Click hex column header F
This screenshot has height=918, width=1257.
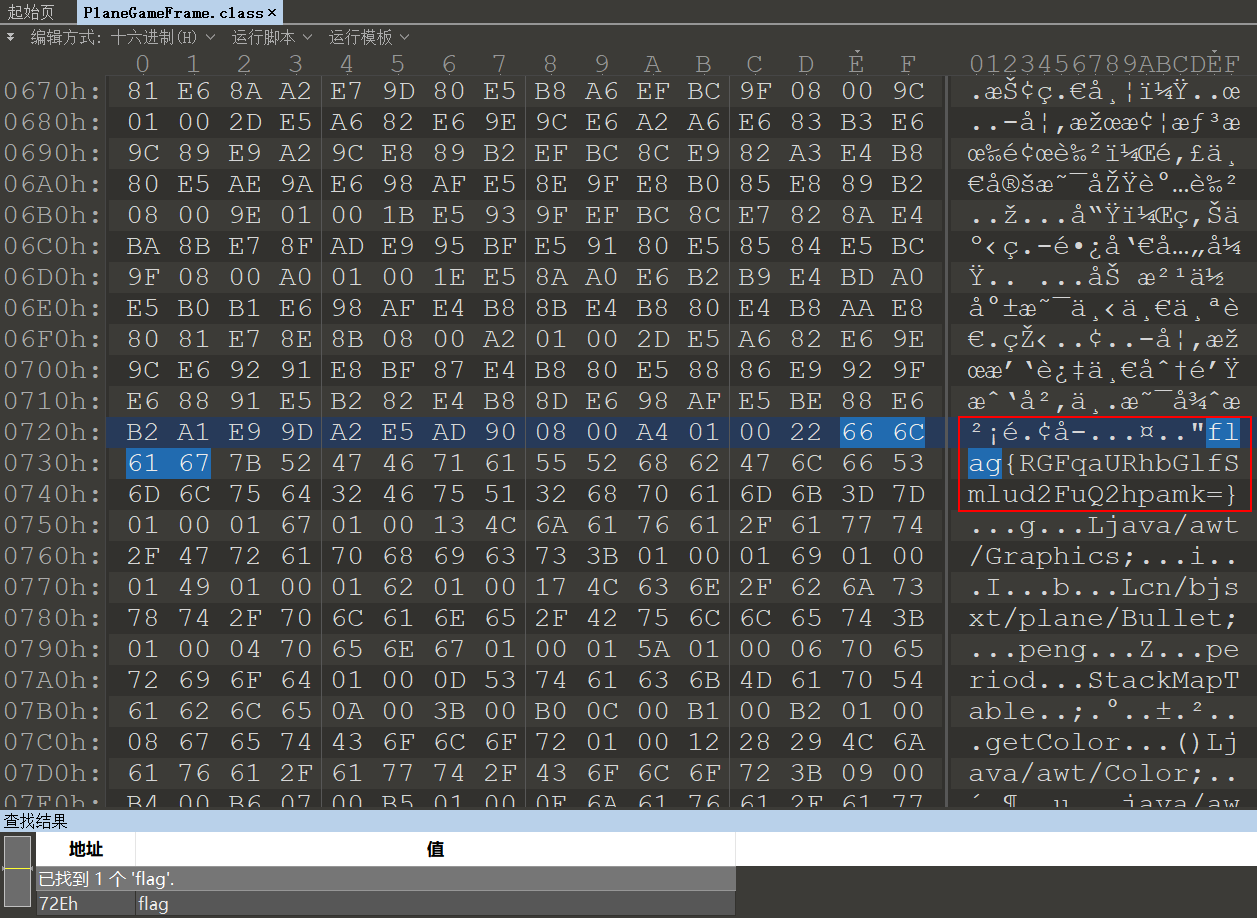907,64
